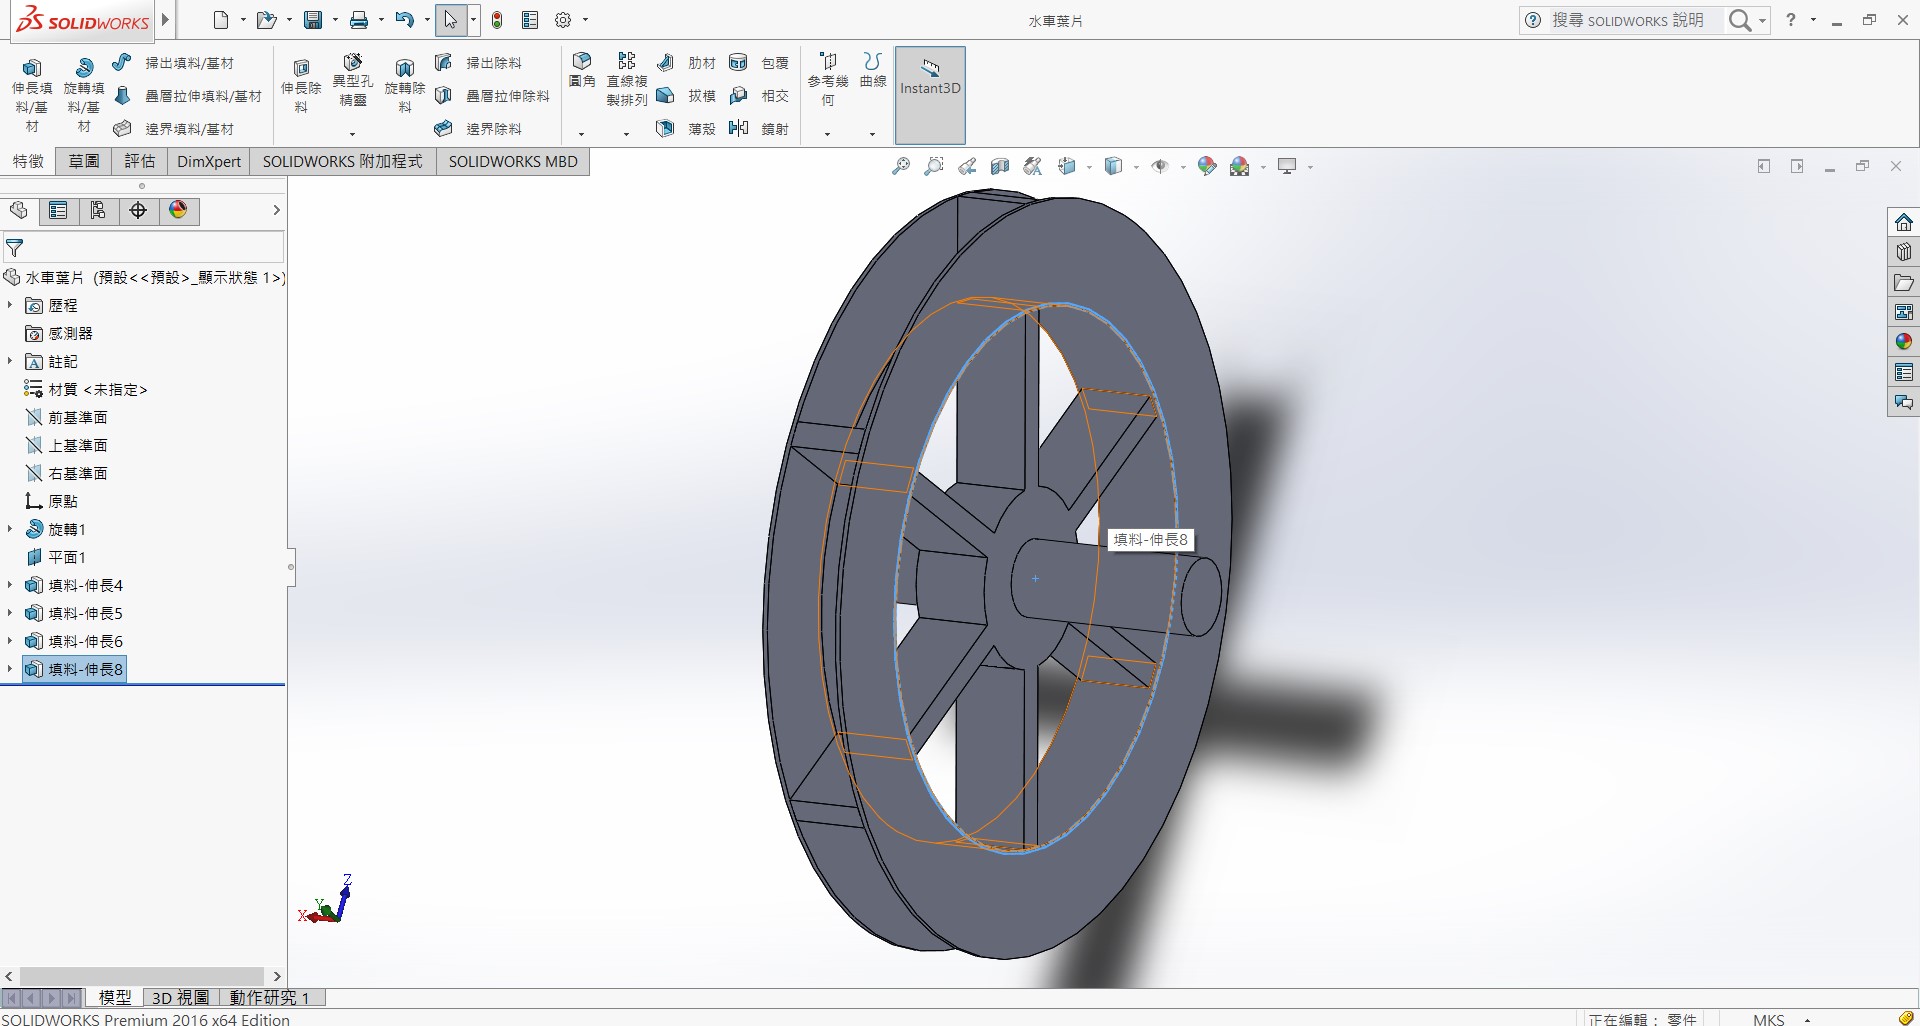Expand the 註記 (Annotations) folder
The height and width of the screenshot is (1026, 1920).
pos(10,361)
